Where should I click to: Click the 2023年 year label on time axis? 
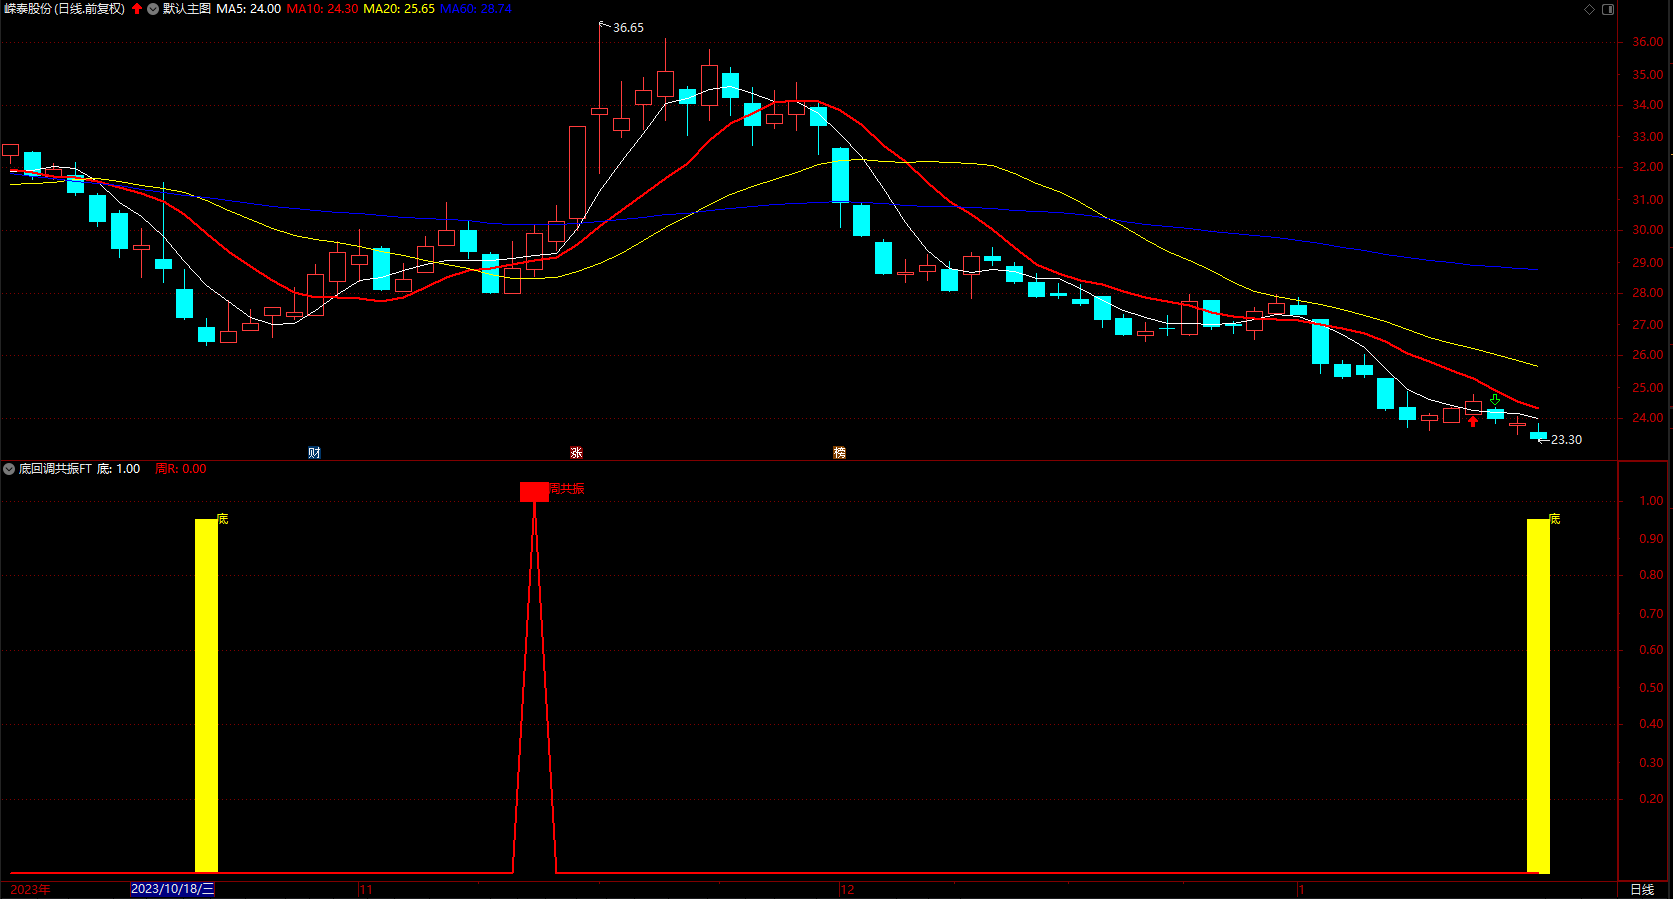(30, 889)
